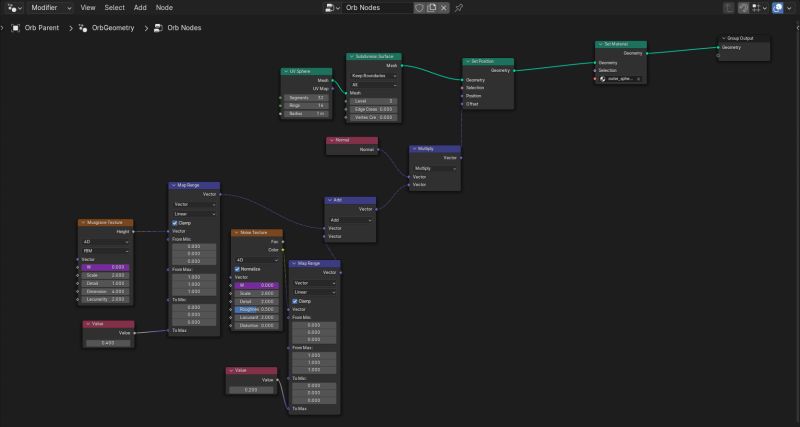This screenshot has height=427, width=800.
Task: Click Orb Nodes in the breadcrumb path
Action: coord(184,28)
